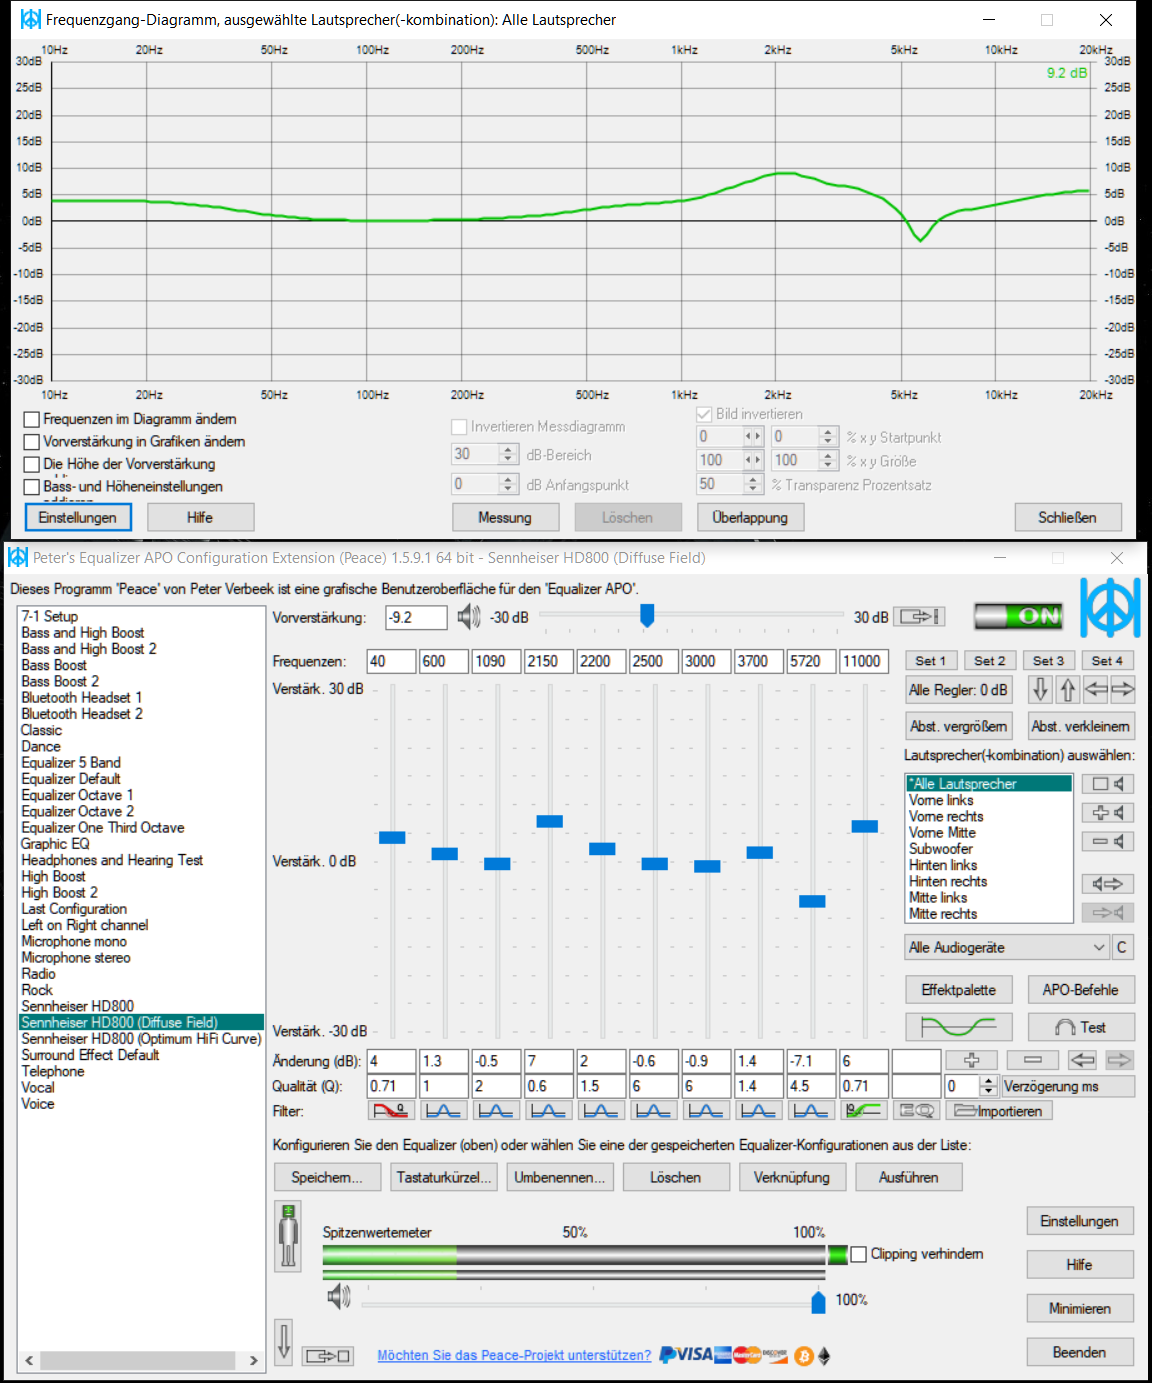Click the Vorverstärkung value field -9.2

click(x=417, y=617)
